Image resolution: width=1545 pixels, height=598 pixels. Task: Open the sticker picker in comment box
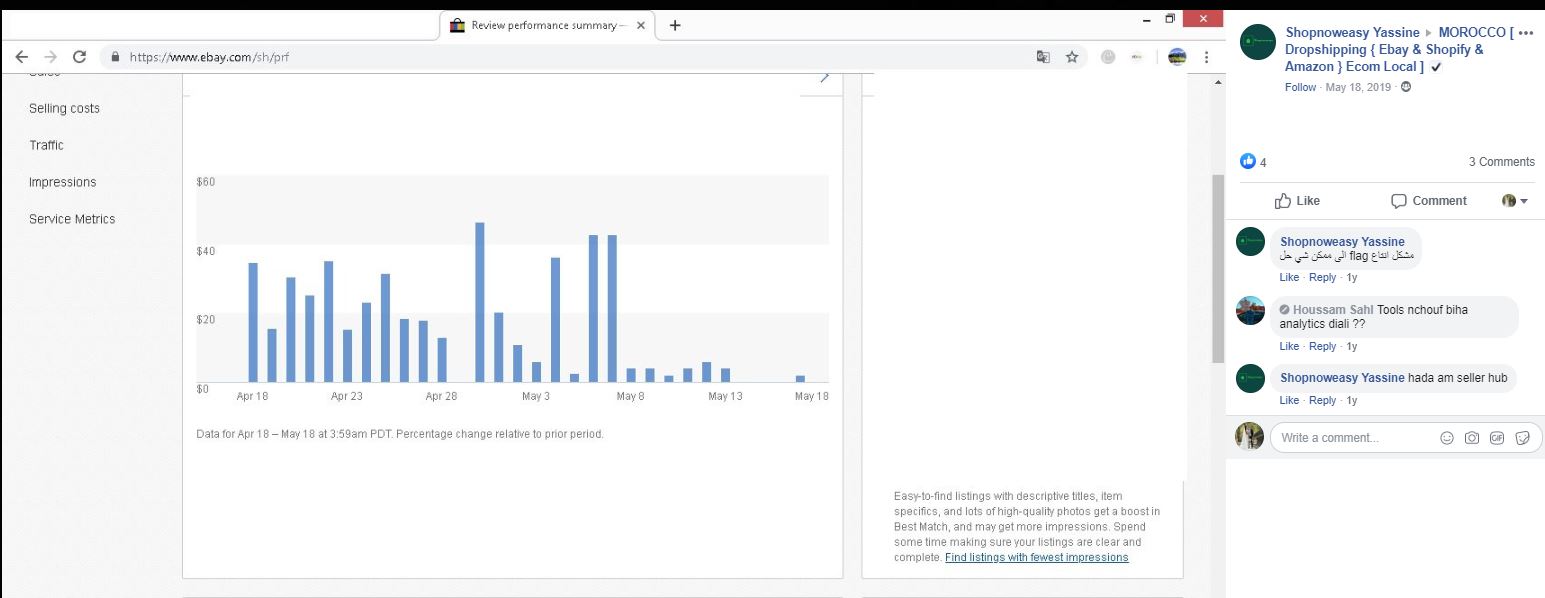click(1522, 438)
